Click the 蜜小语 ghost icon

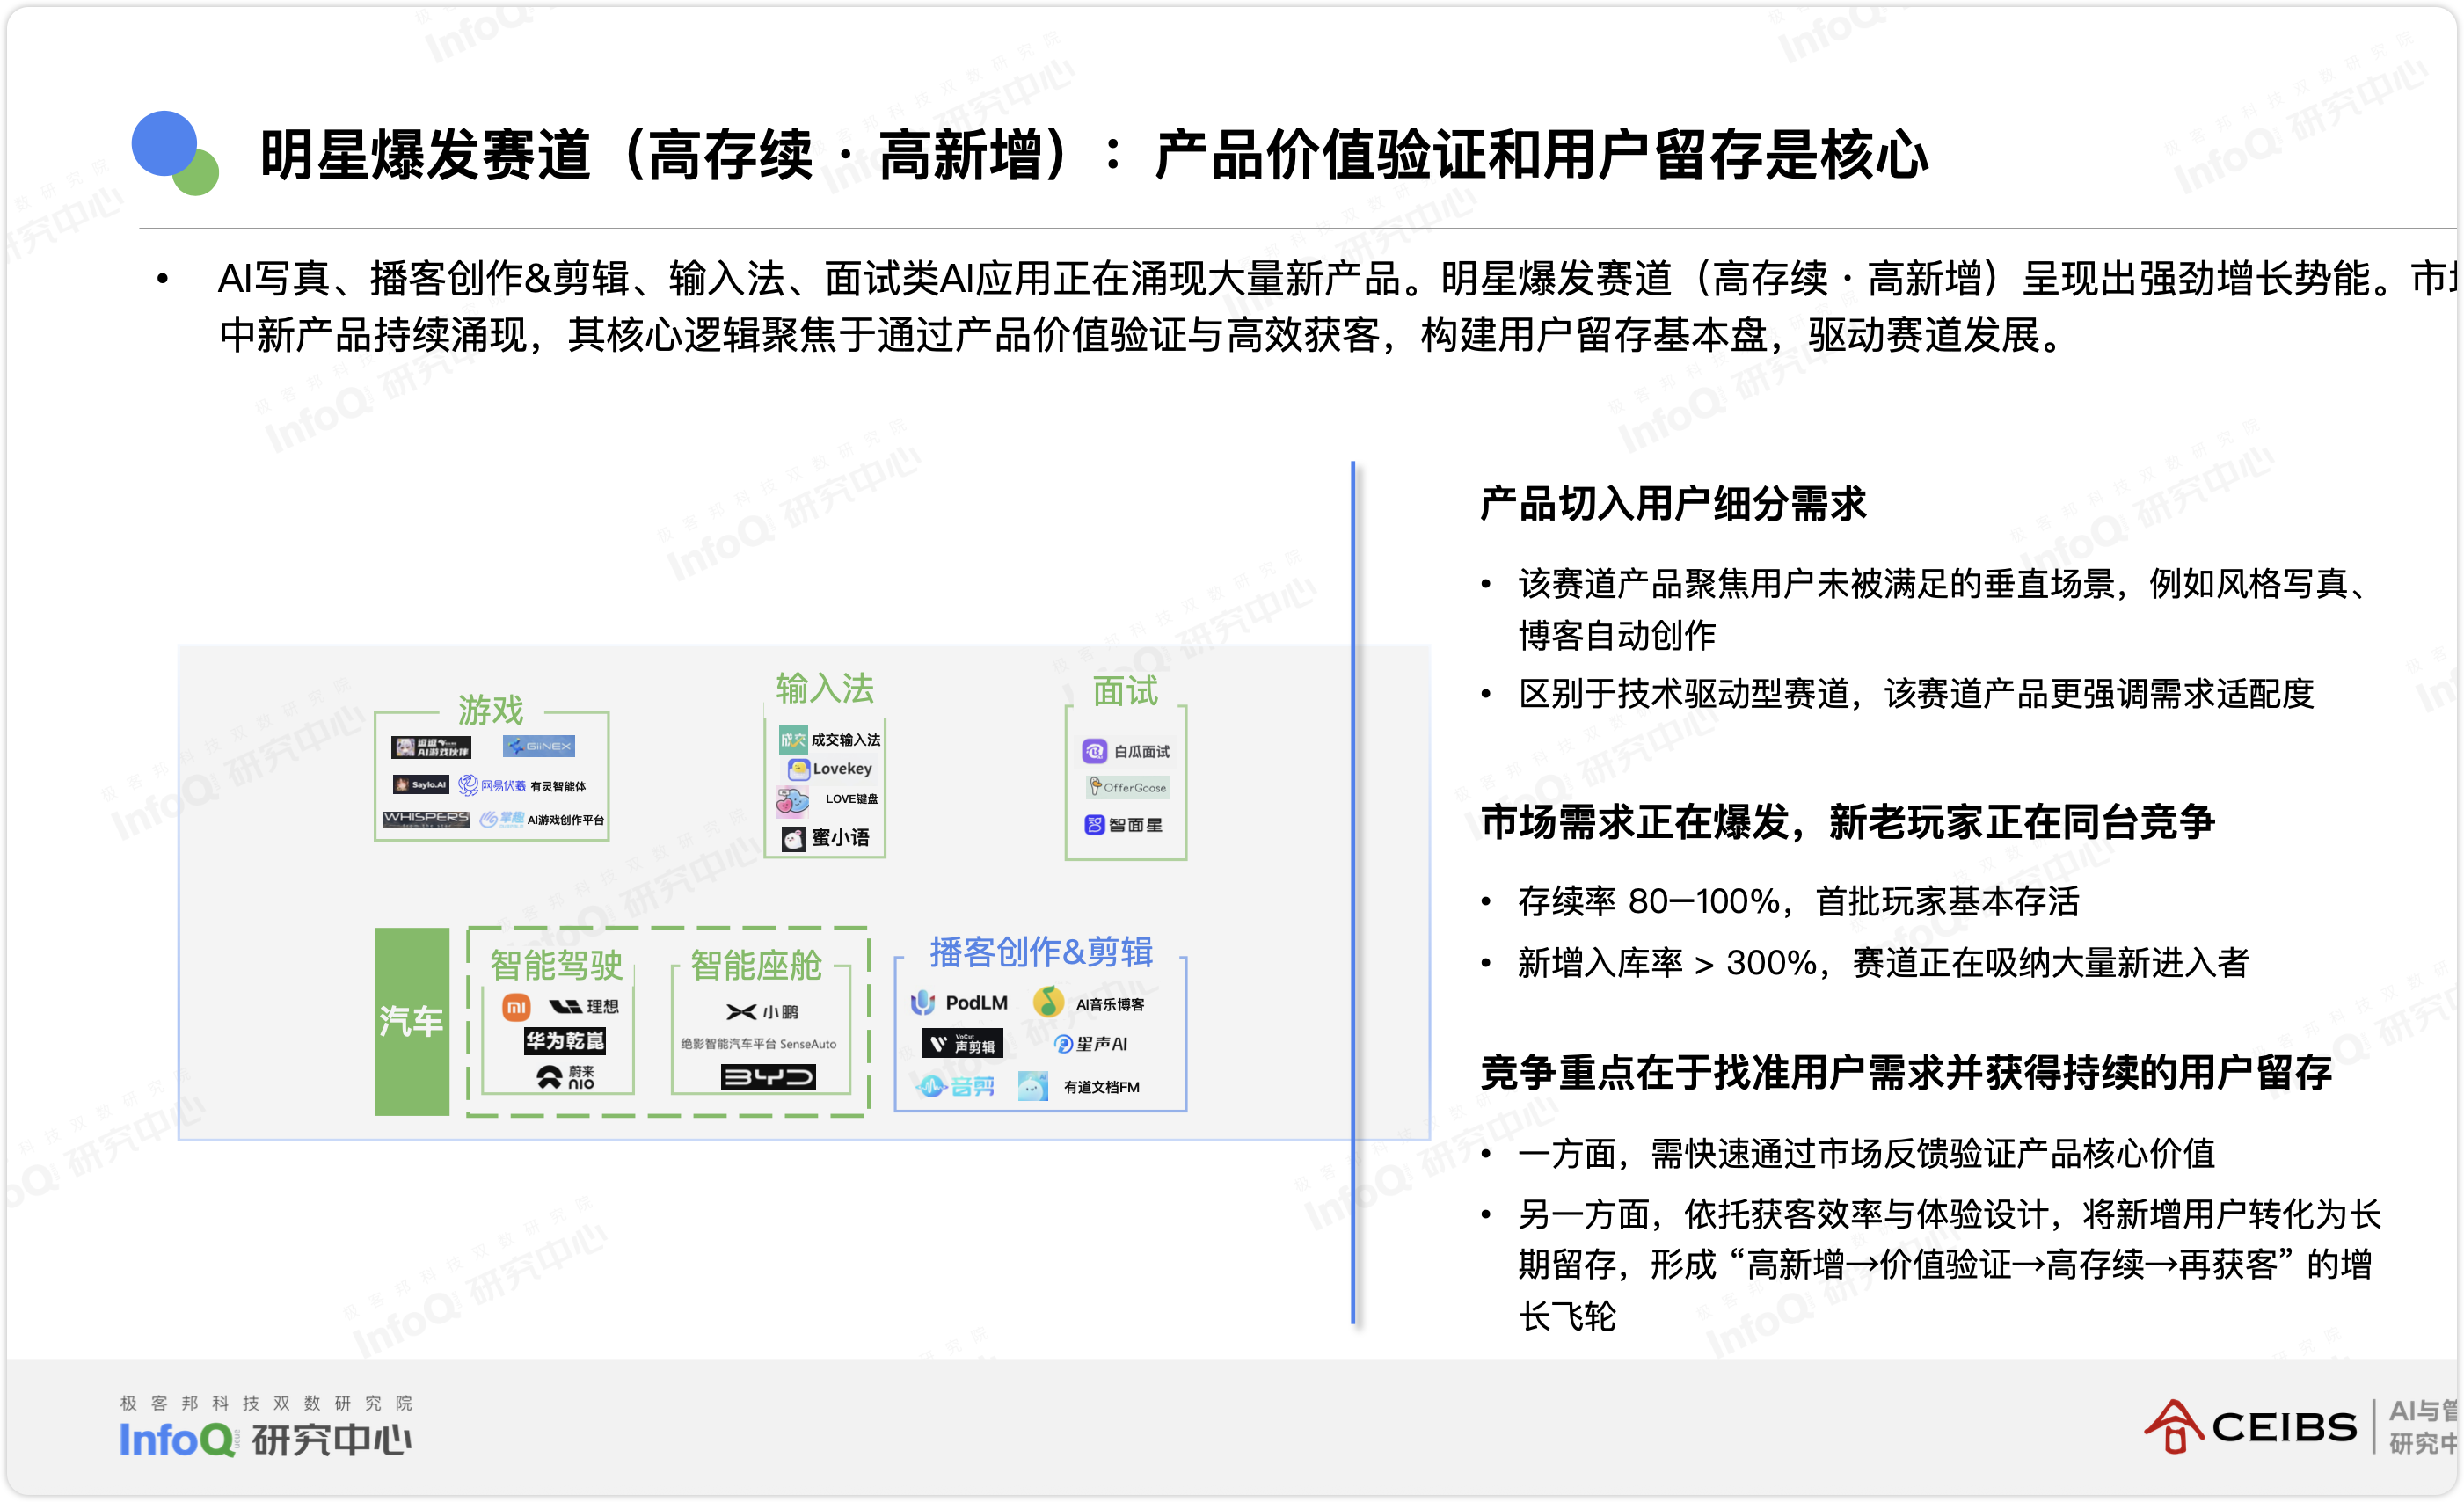(x=793, y=838)
